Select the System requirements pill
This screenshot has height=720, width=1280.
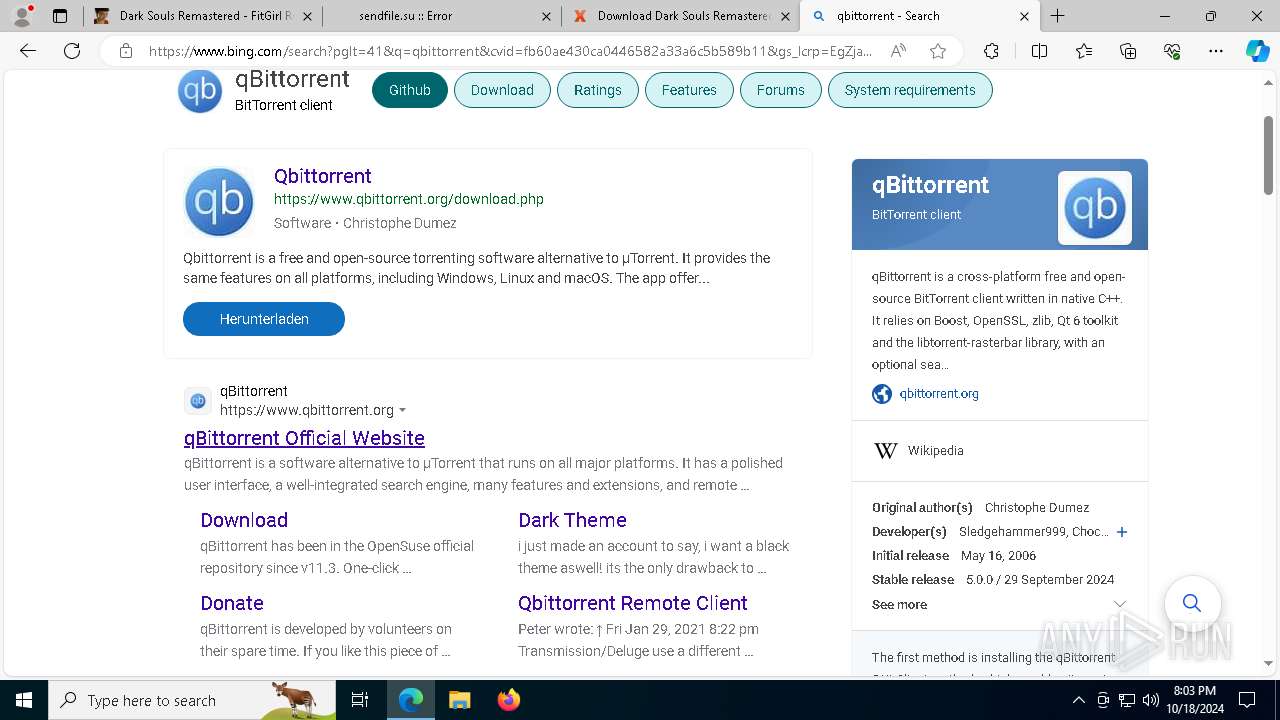(910, 90)
